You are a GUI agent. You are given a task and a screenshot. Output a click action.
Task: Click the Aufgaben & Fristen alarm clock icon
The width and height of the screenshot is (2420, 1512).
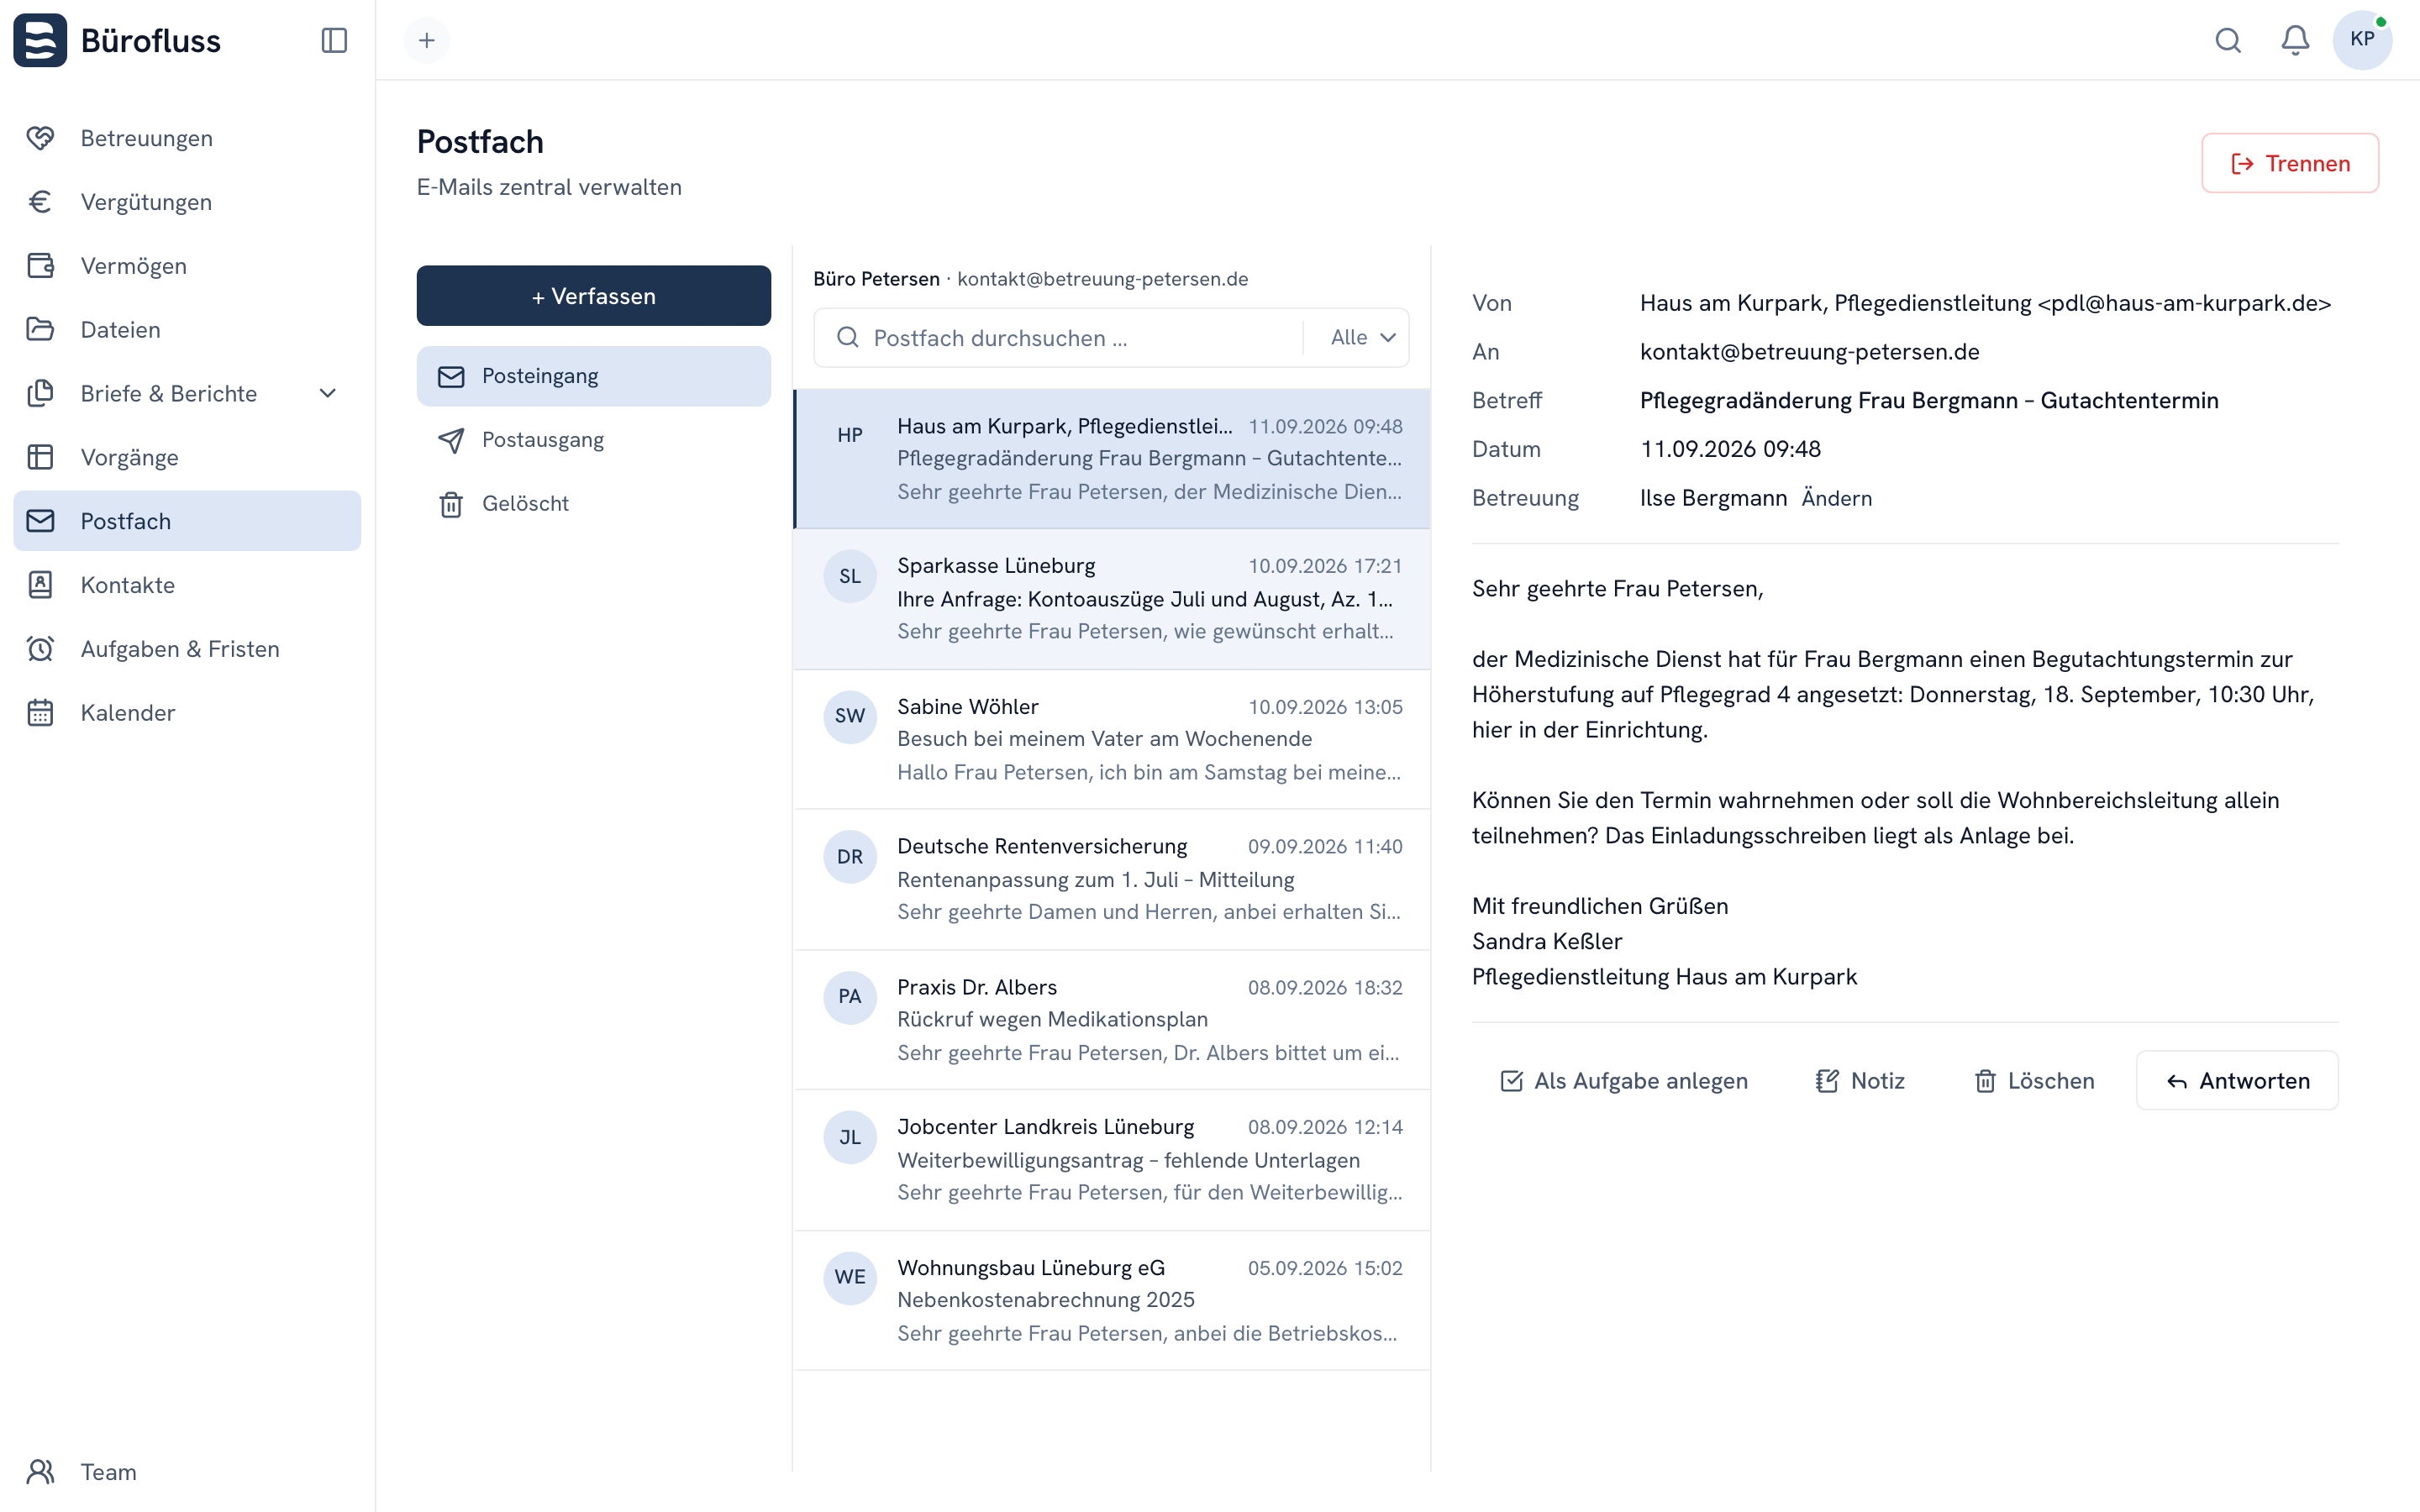(x=40, y=649)
